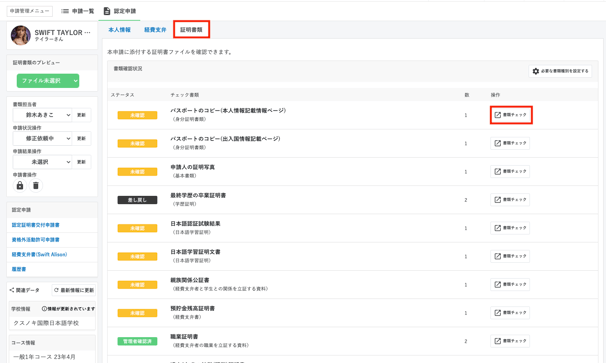Click the 認定申請 document icon

click(107, 11)
